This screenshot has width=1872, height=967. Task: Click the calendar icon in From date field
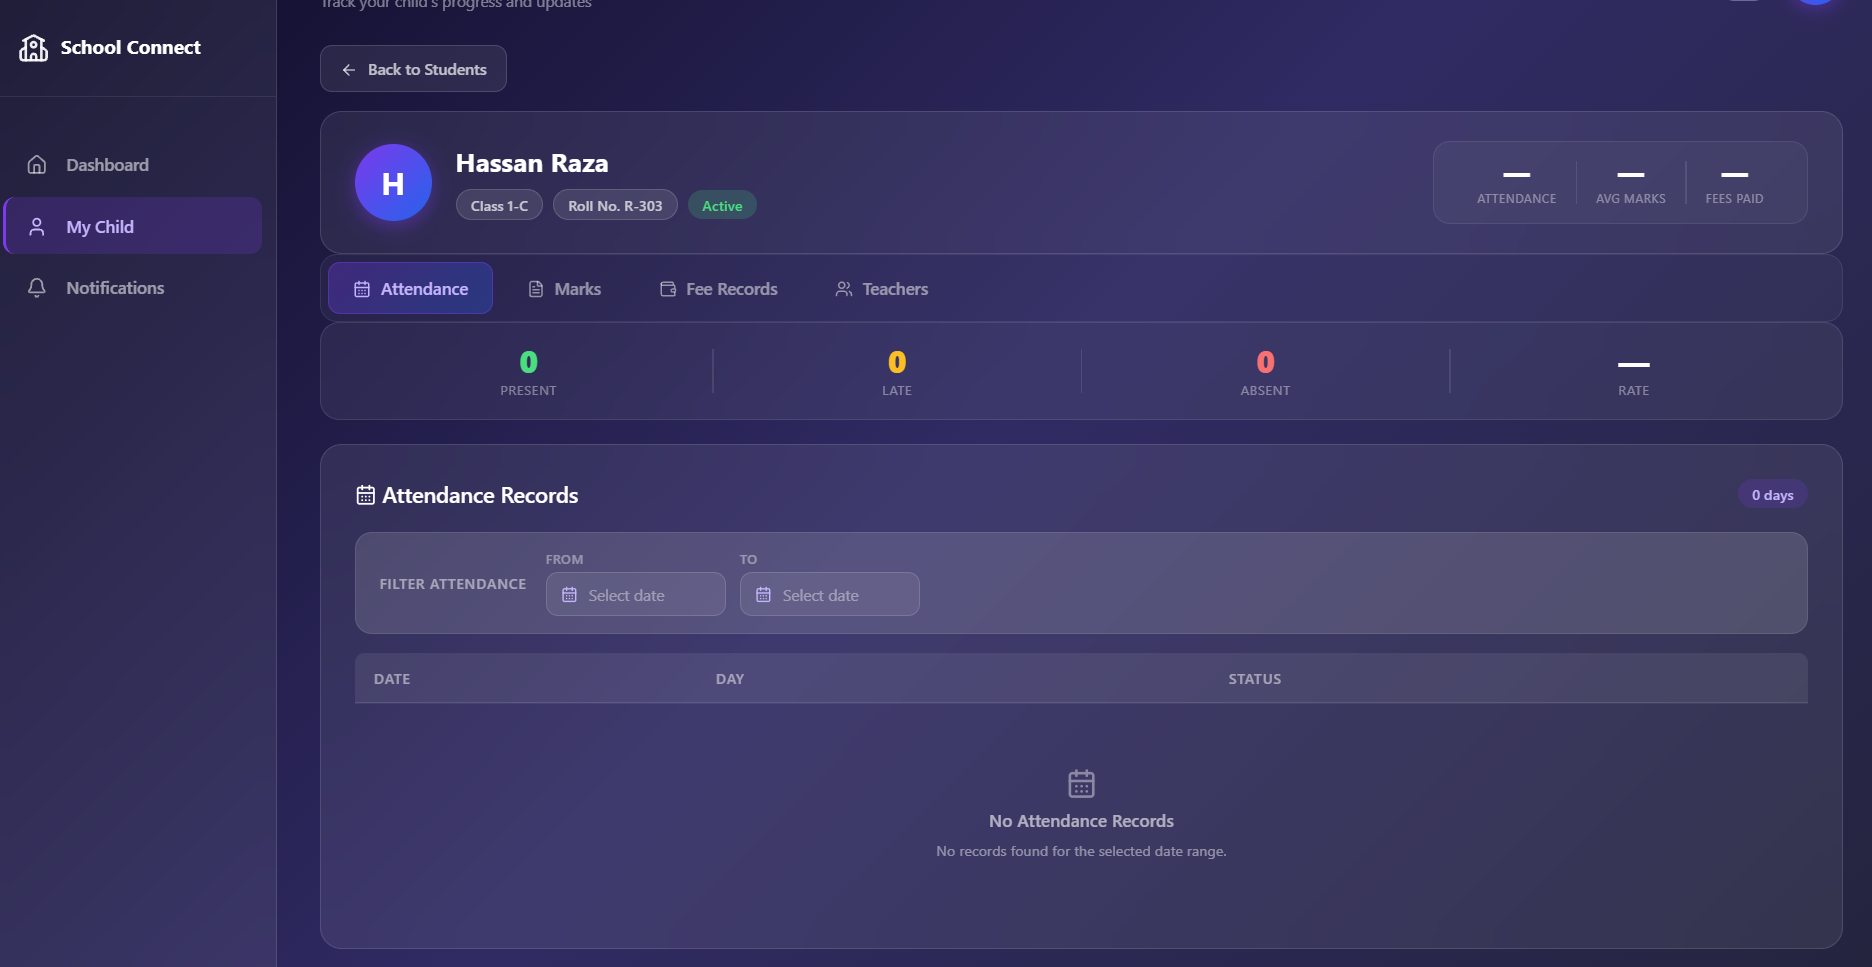[x=570, y=595]
